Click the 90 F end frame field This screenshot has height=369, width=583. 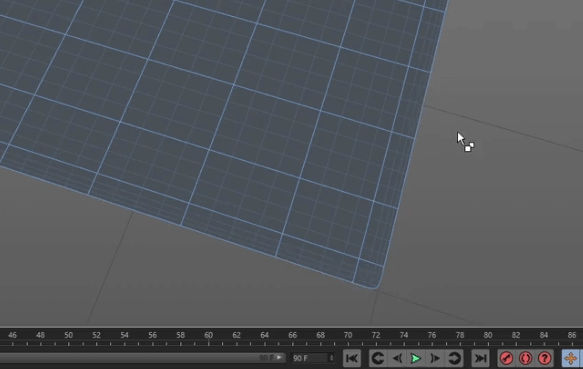coord(310,358)
